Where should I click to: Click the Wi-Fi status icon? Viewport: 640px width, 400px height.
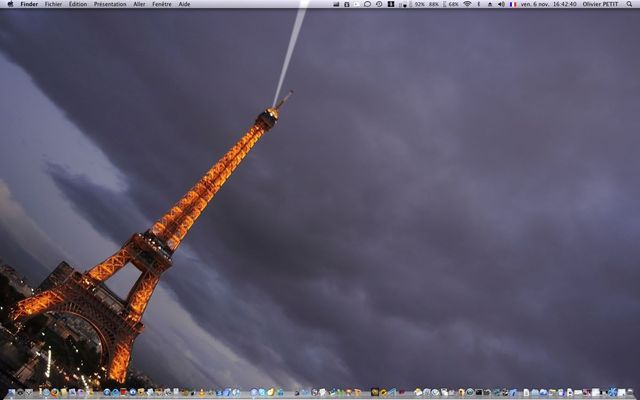[467, 4]
